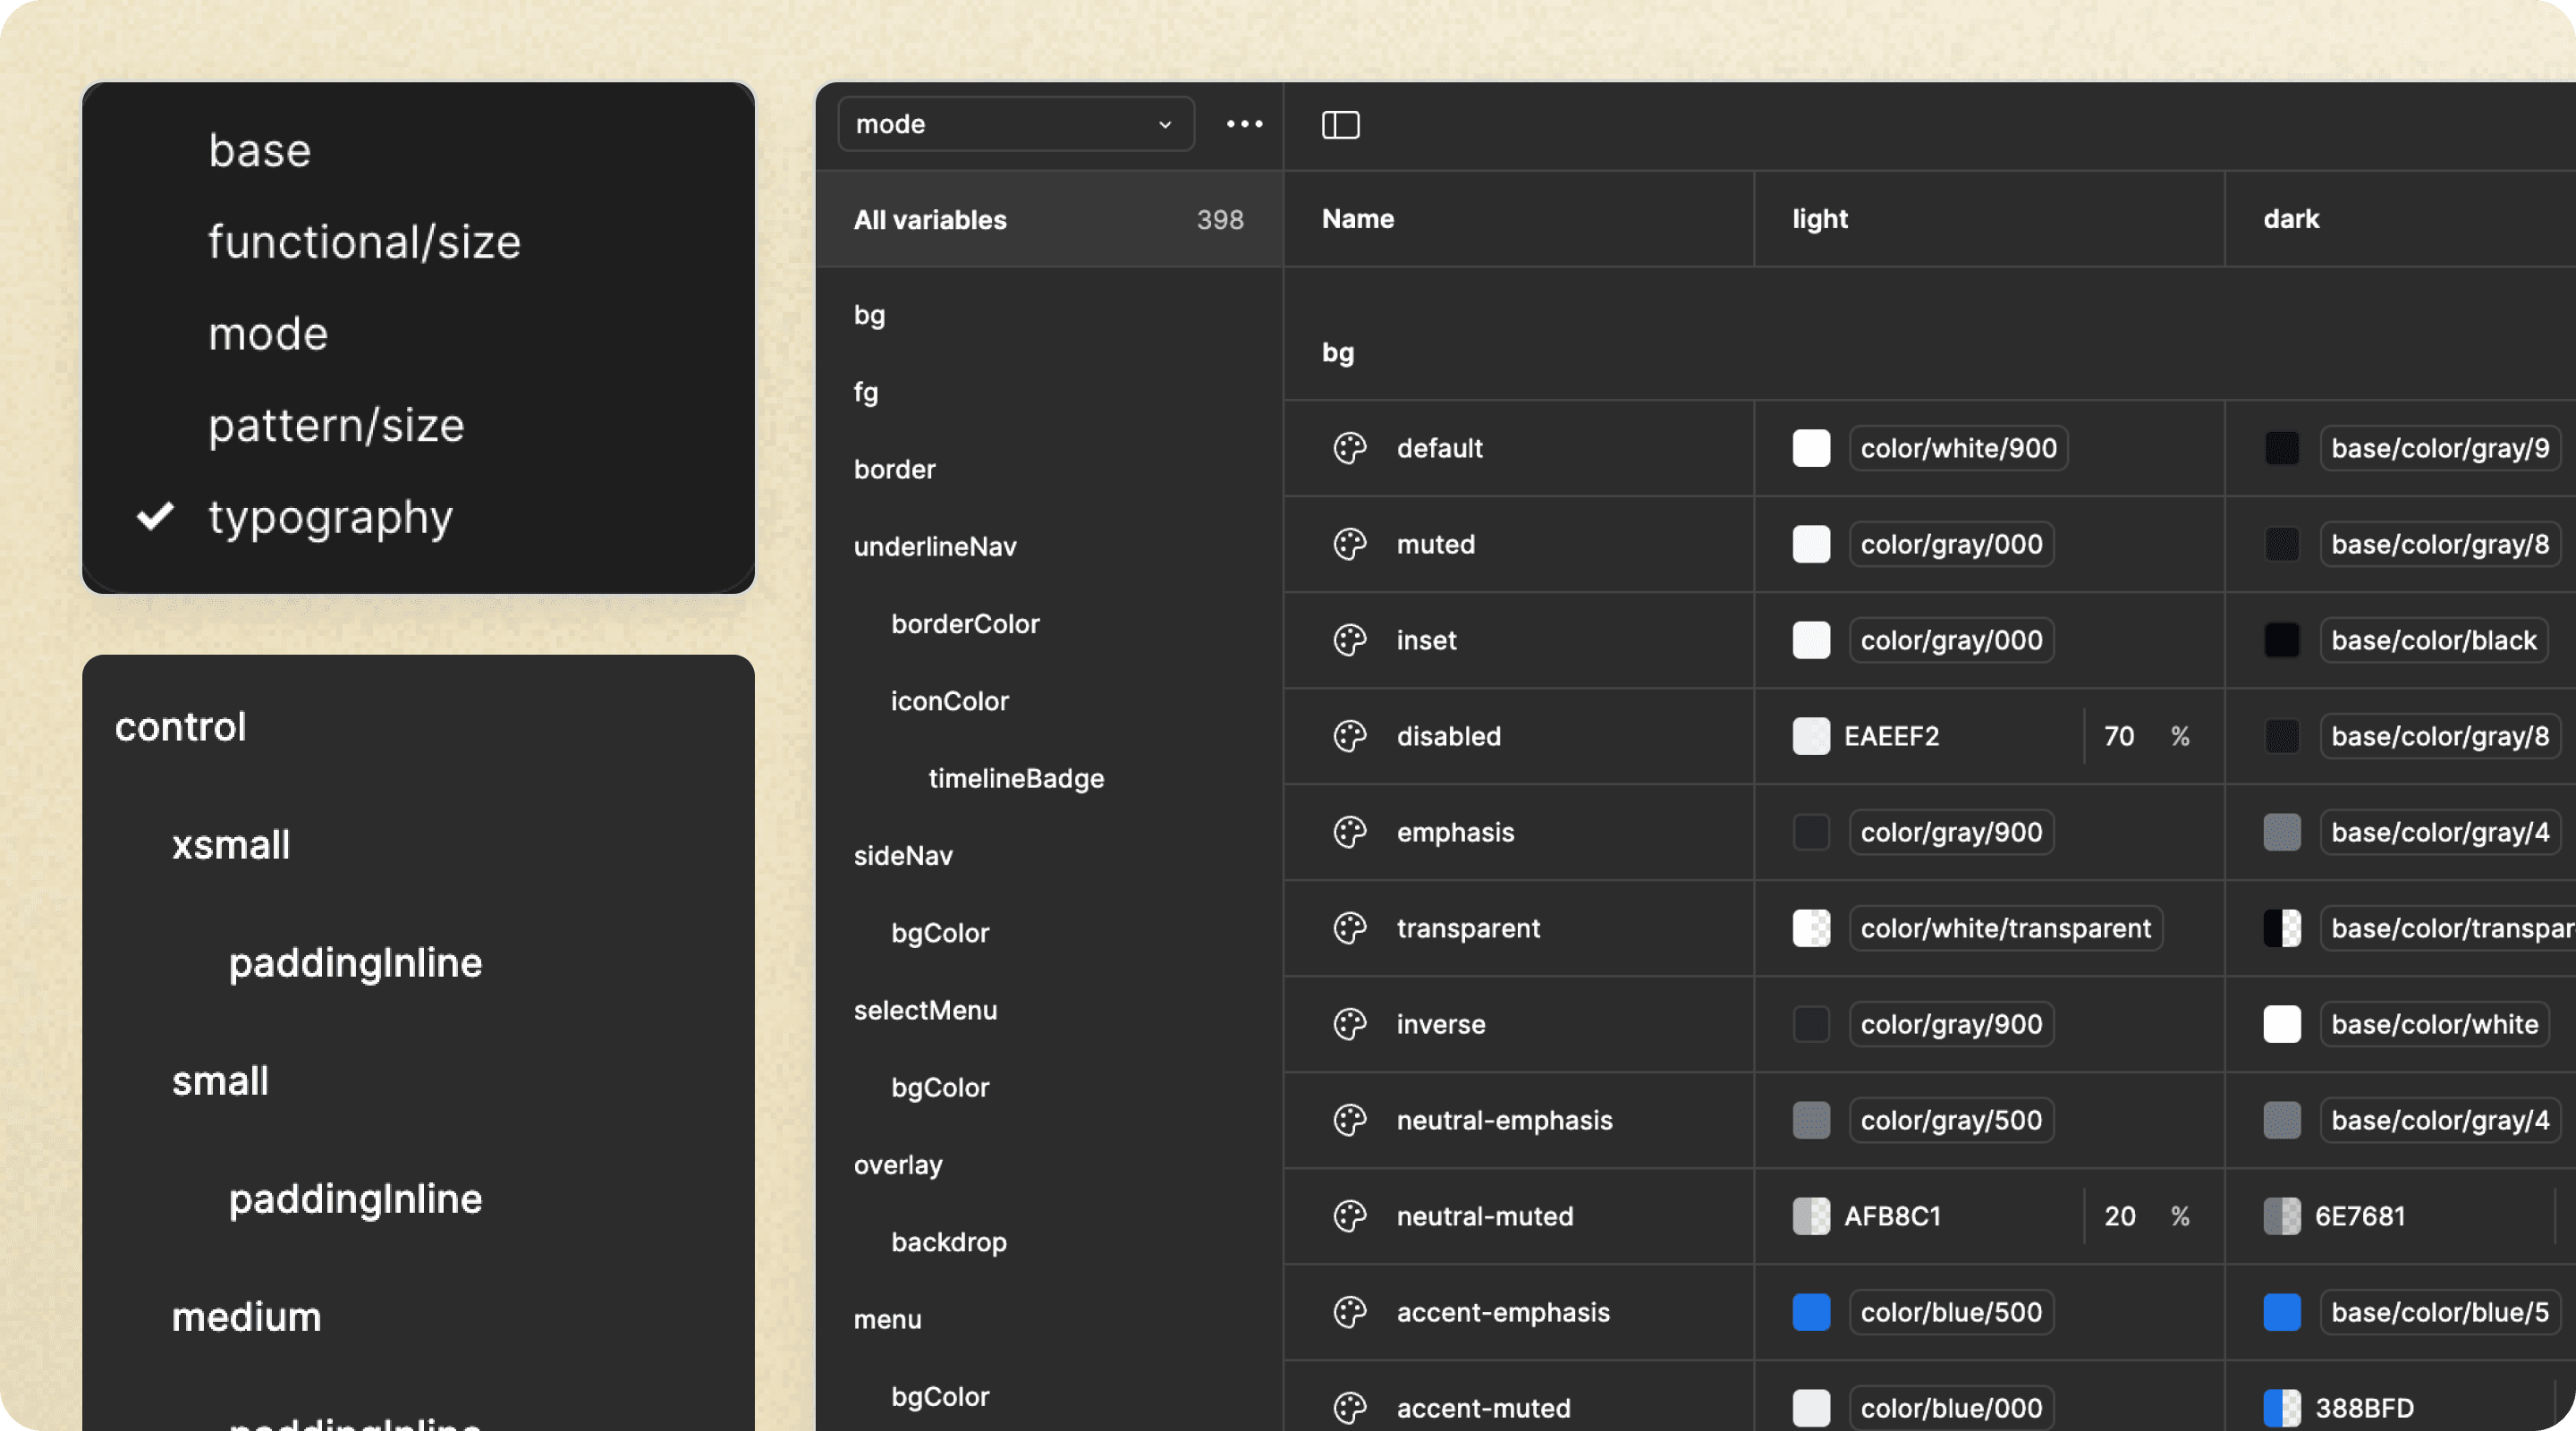Select base from the collection list

[260, 151]
